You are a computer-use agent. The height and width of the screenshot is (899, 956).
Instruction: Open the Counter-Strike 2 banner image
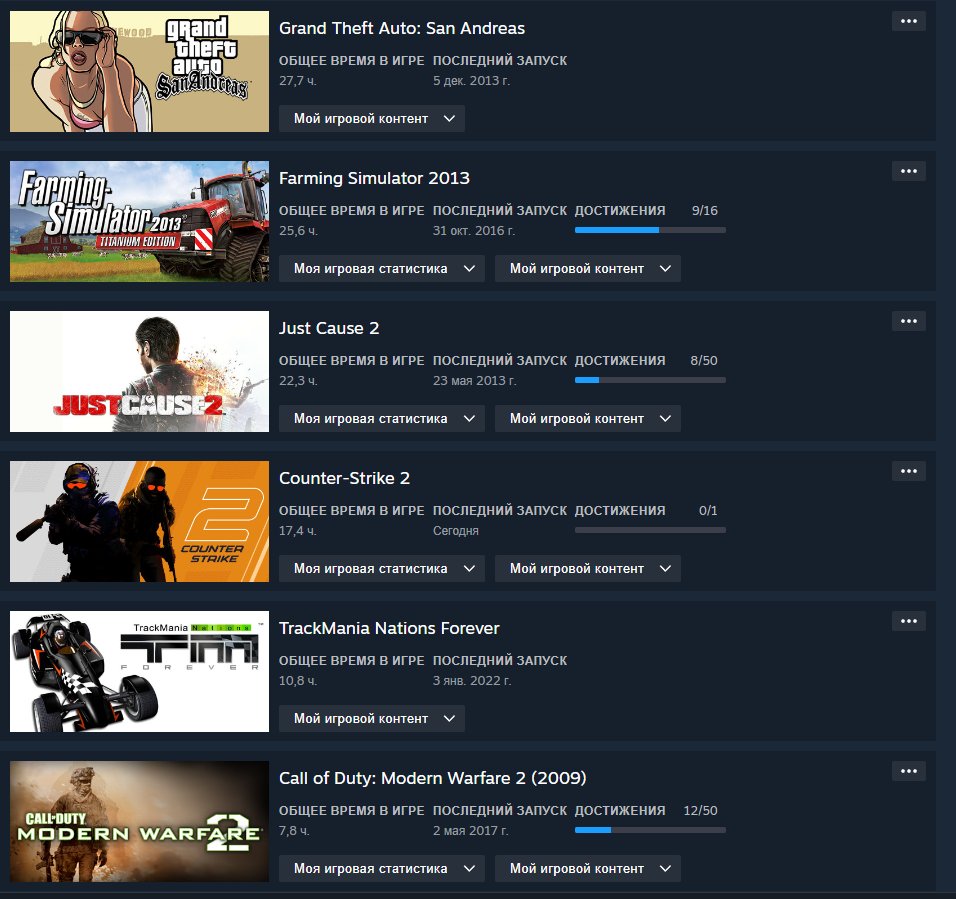(x=138, y=521)
